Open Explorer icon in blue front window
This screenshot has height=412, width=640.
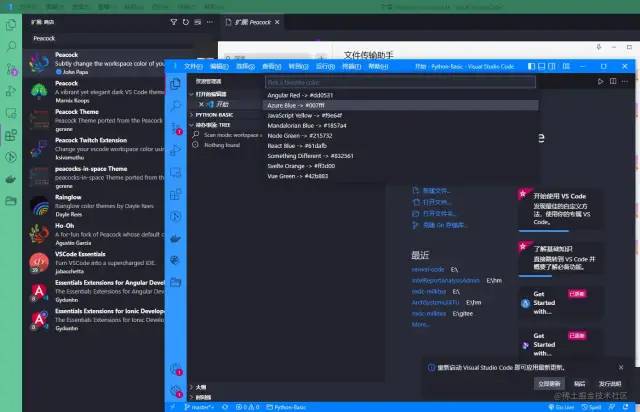tap(176, 84)
